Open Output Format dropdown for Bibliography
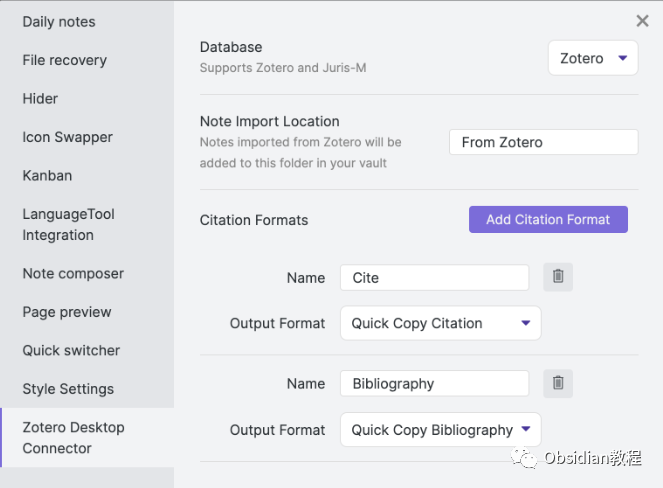This screenshot has height=488, width=663. [441, 430]
